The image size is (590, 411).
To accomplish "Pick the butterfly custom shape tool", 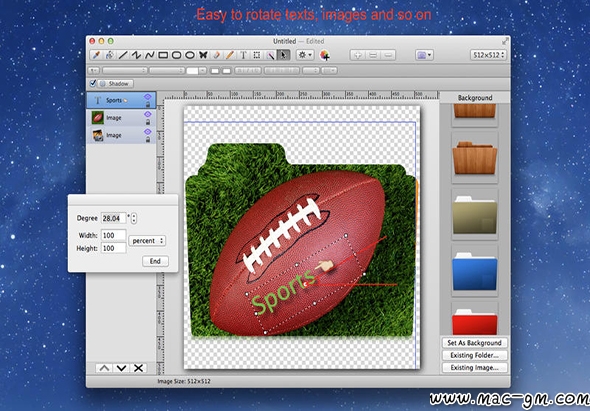I will (x=203, y=55).
